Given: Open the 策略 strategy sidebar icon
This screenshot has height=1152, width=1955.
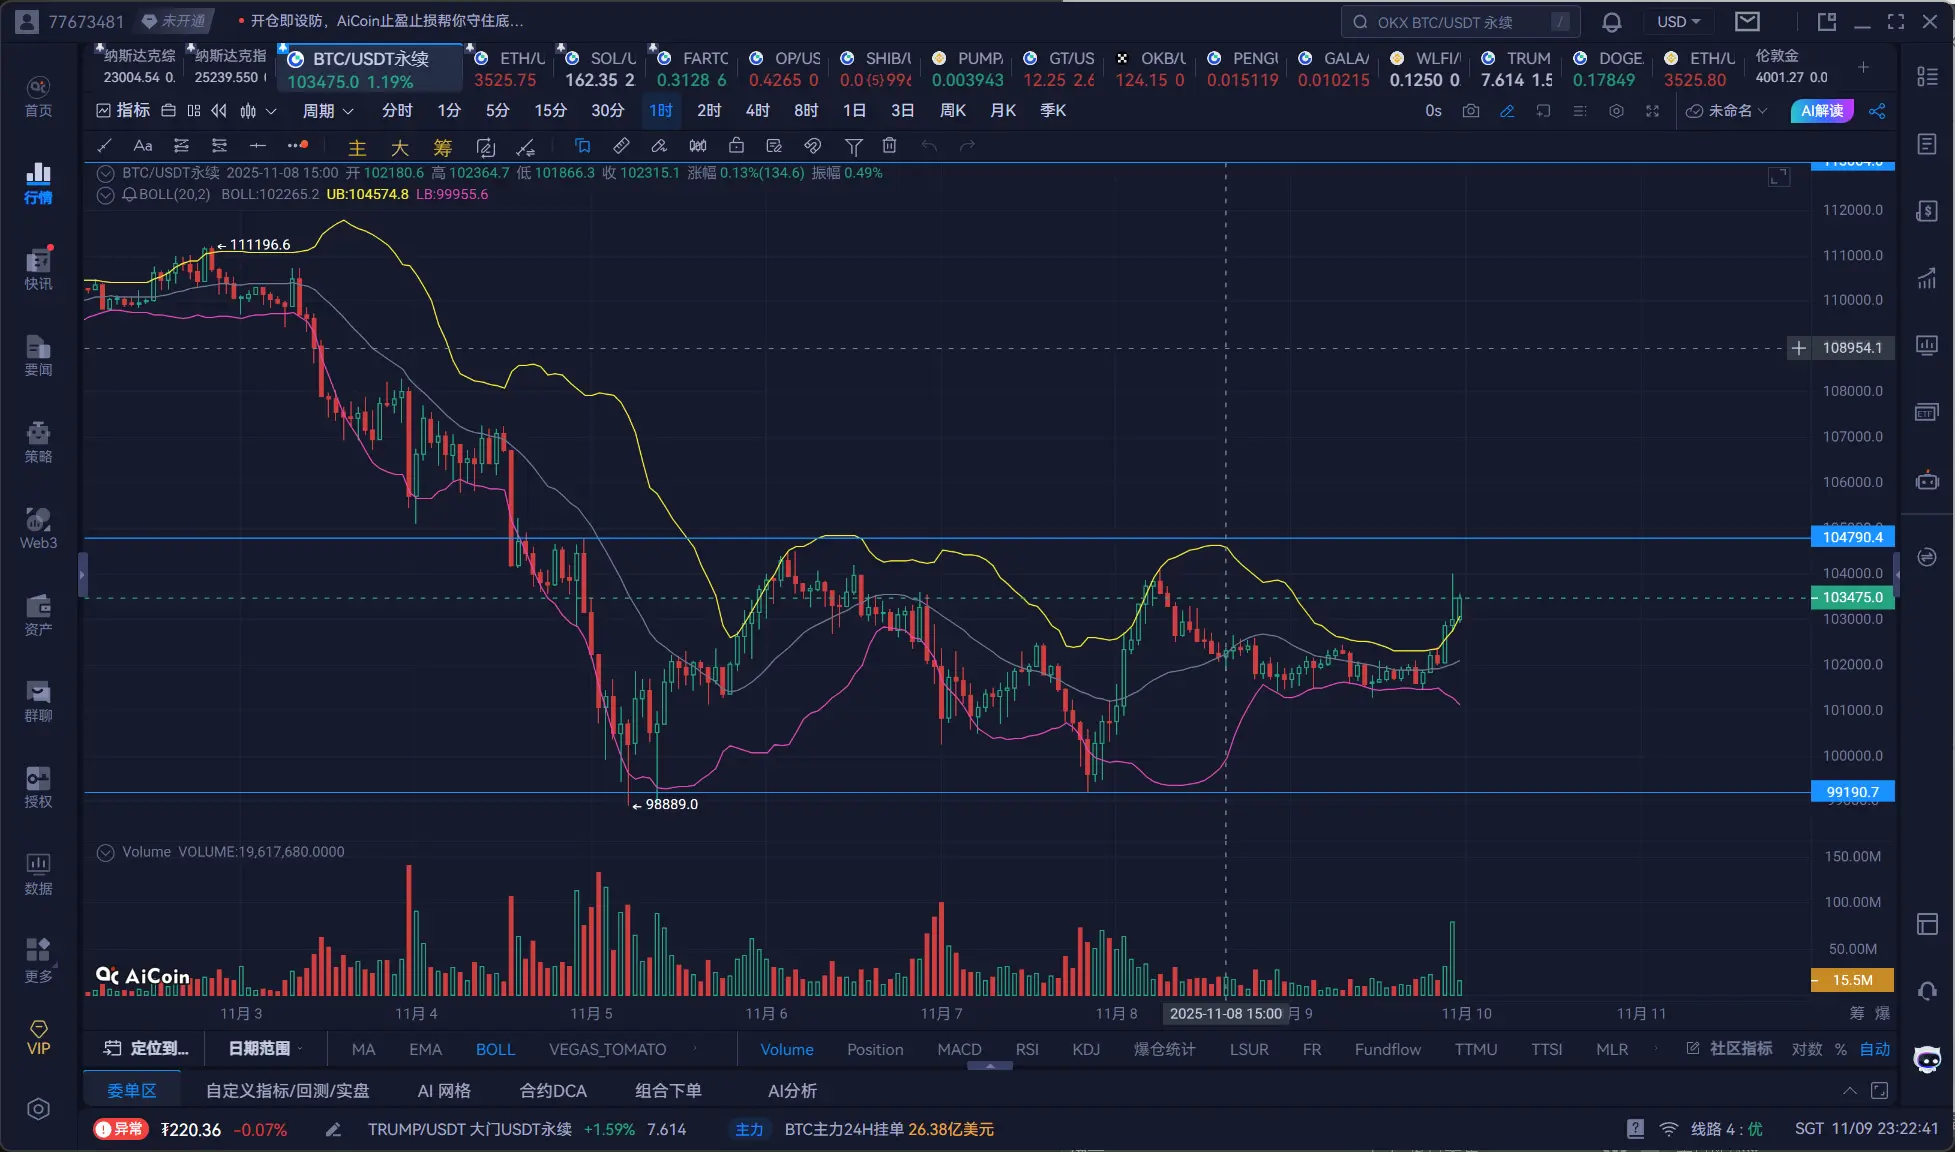Looking at the screenshot, I should pos(38,442).
